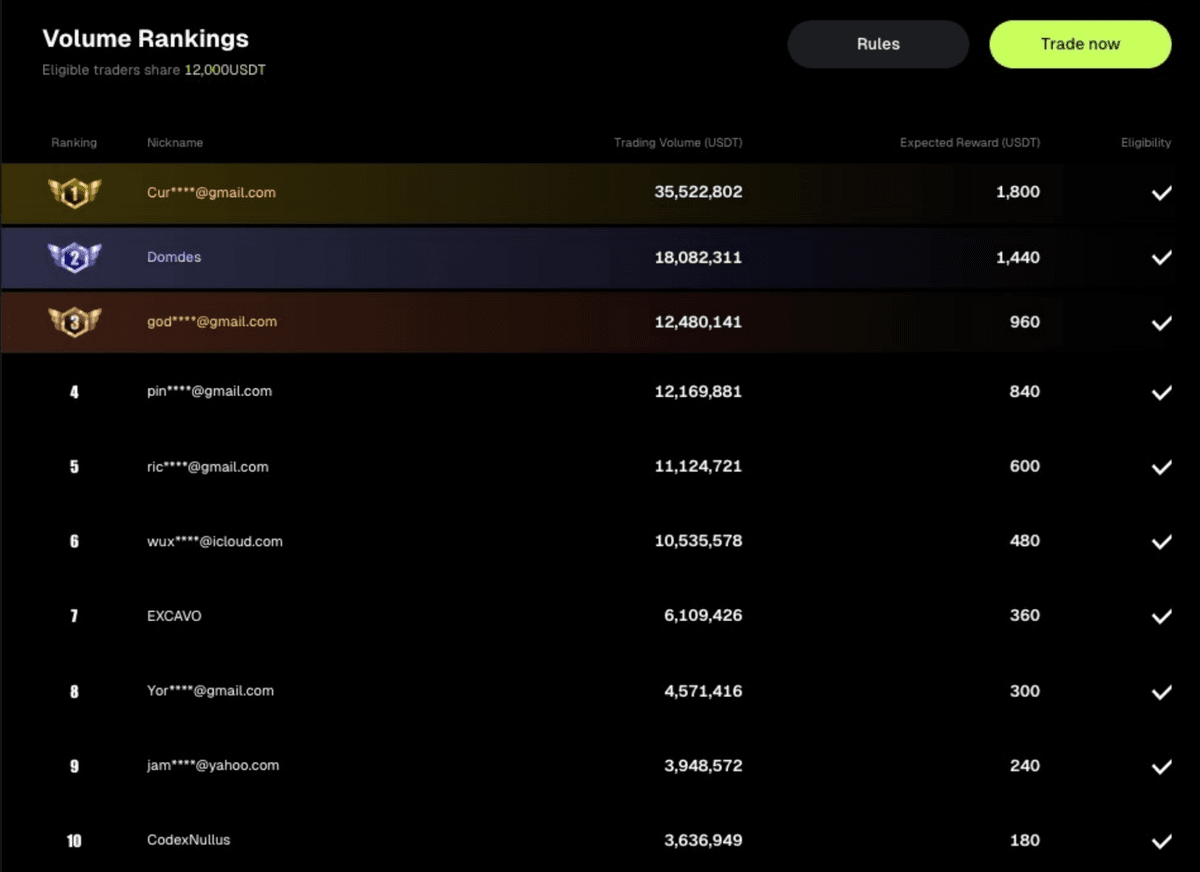1200x872 pixels.
Task: Select nickname Yor****@gmail.com
Action: coord(210,690)
